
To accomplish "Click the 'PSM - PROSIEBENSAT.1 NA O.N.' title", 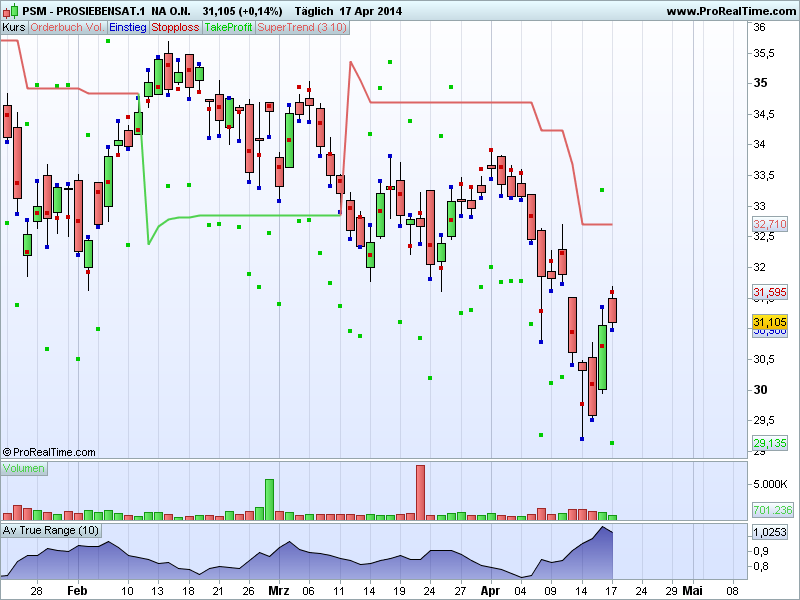I will click(x=106, y=11).
